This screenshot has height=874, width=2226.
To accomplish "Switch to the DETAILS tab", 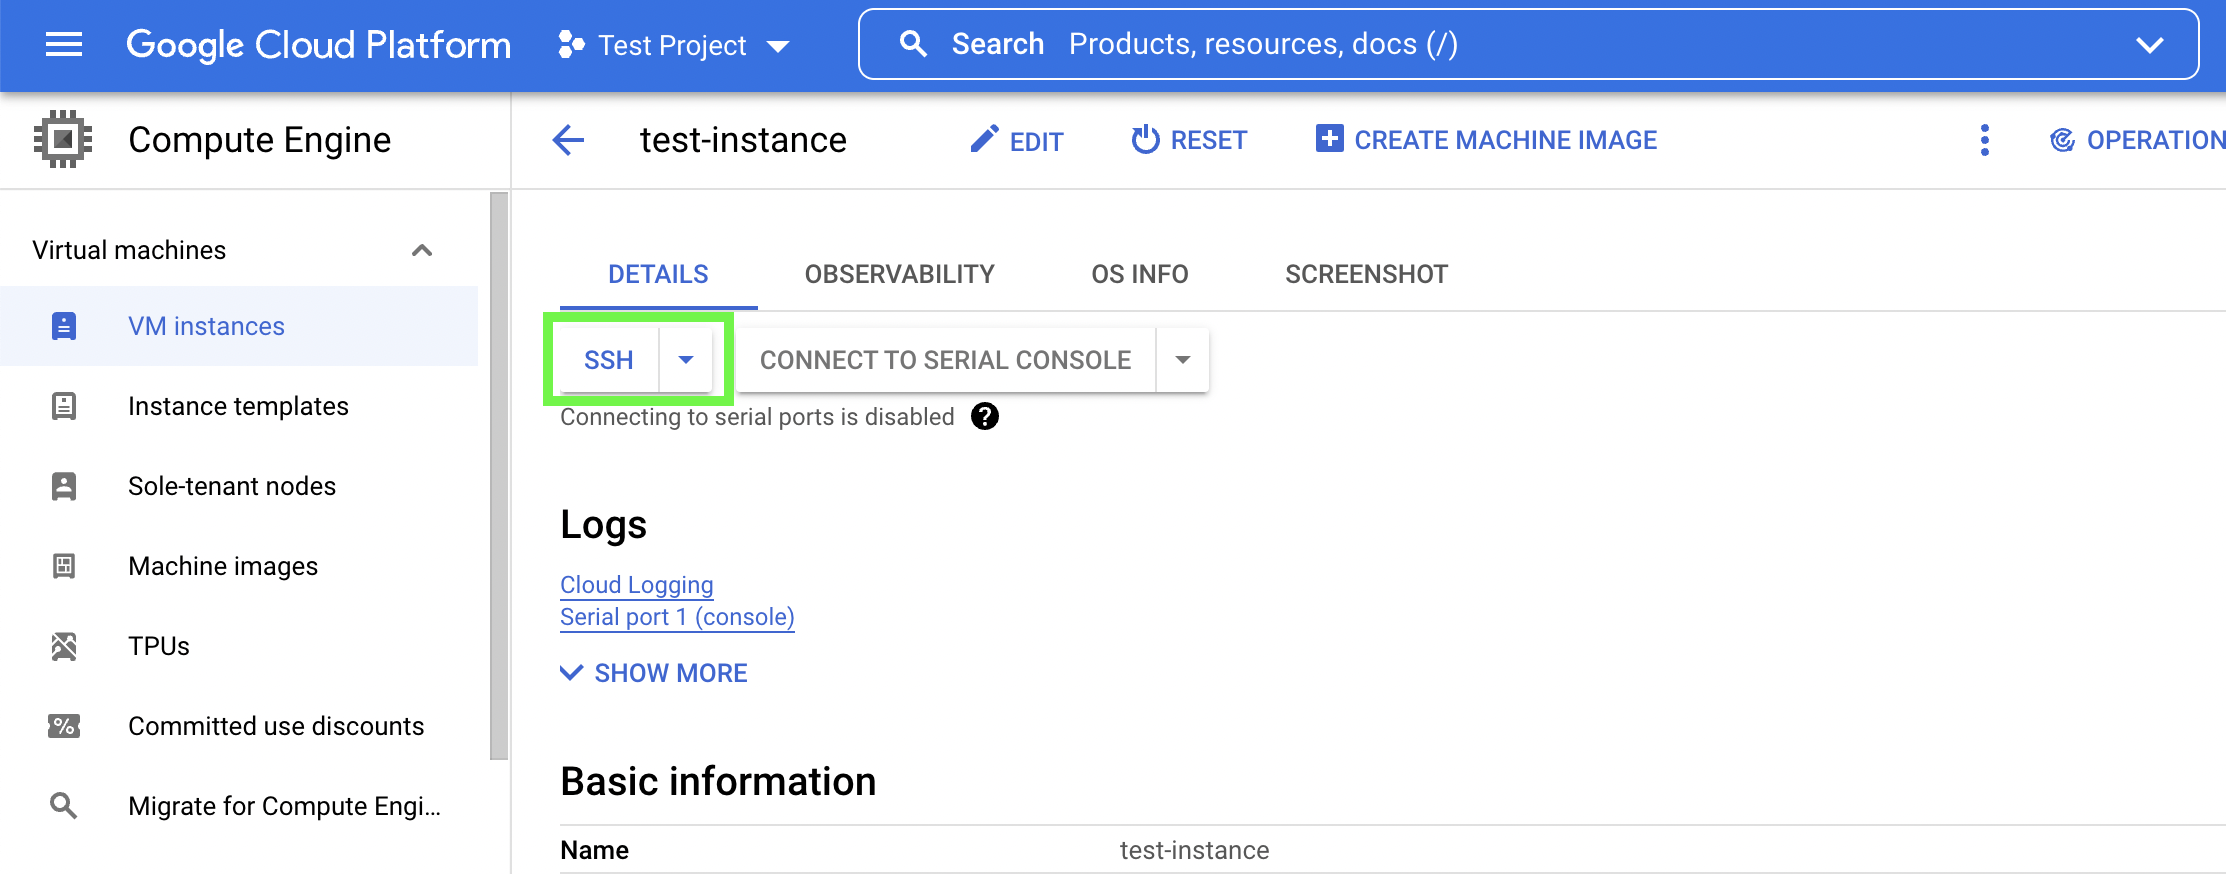I will coord(658,274).
